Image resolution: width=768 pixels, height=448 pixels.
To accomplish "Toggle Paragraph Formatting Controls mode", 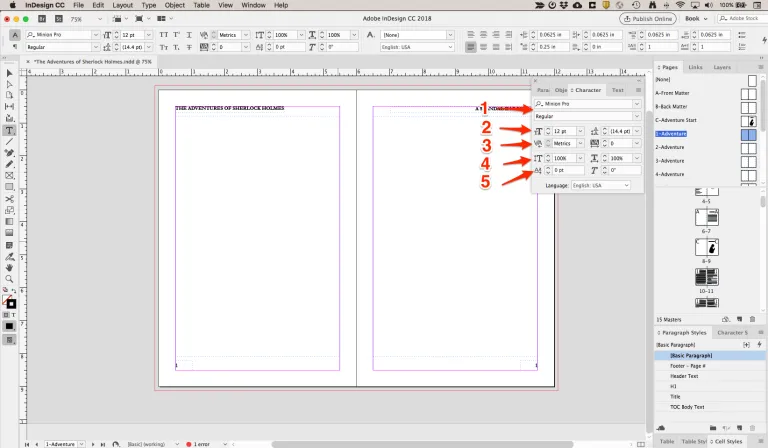I will click(x=15, y=47).
